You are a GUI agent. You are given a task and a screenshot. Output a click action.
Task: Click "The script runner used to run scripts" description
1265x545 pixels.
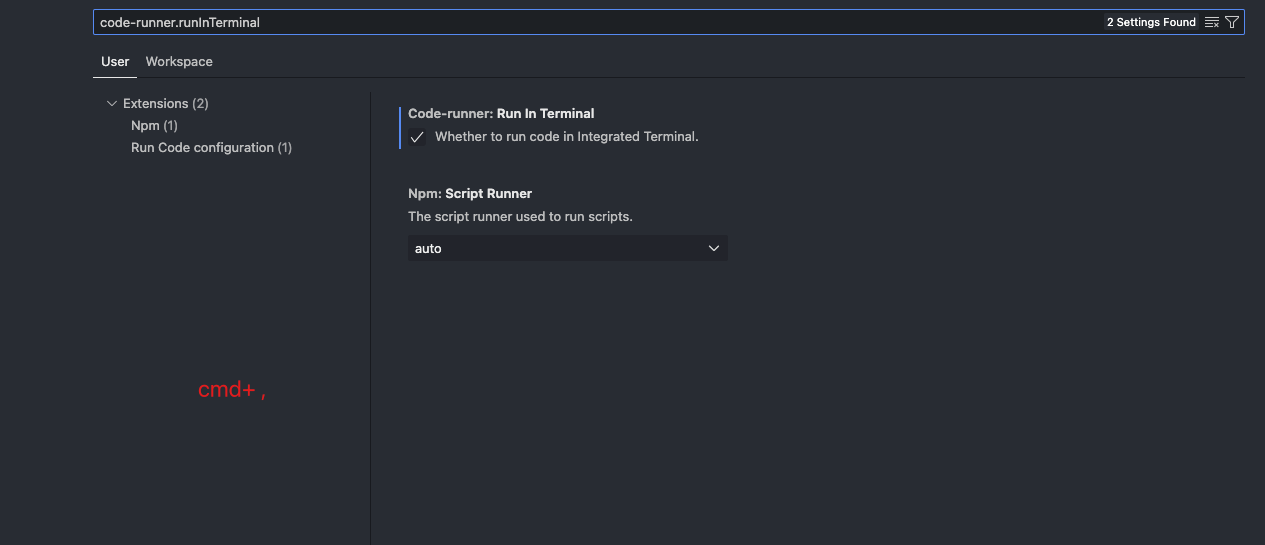520,217
